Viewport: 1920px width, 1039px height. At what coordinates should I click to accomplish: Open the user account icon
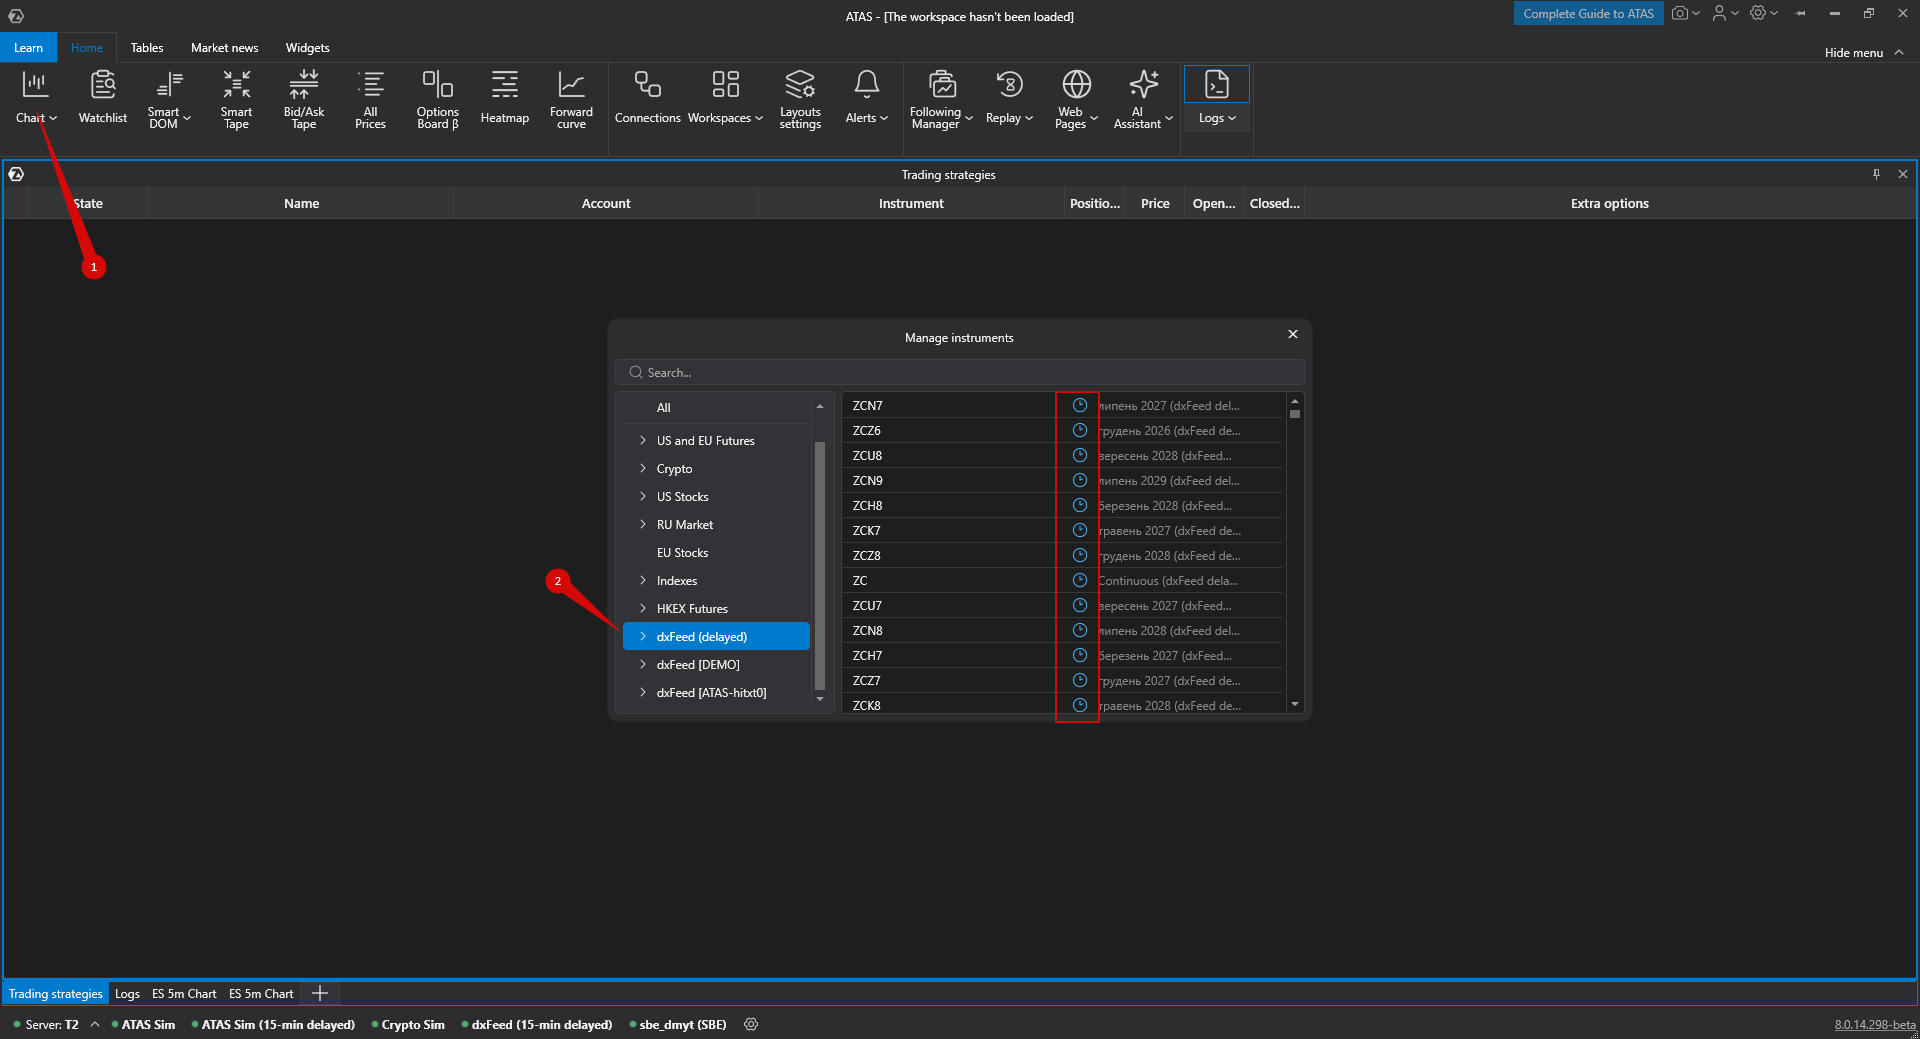pyautogui.click(x=1719, y=13)
